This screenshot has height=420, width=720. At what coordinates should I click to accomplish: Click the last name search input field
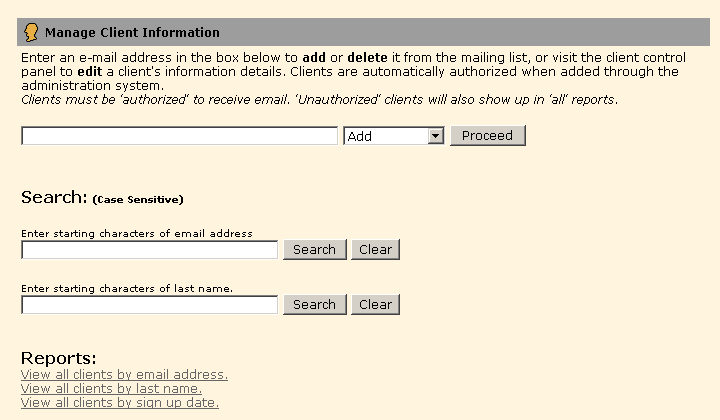pos(149,305)
